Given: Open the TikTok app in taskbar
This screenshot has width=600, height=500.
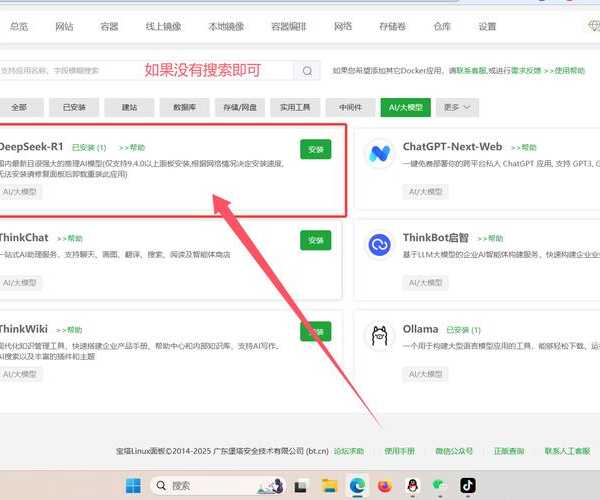Looking at the screenshot, I should [467, 485].
